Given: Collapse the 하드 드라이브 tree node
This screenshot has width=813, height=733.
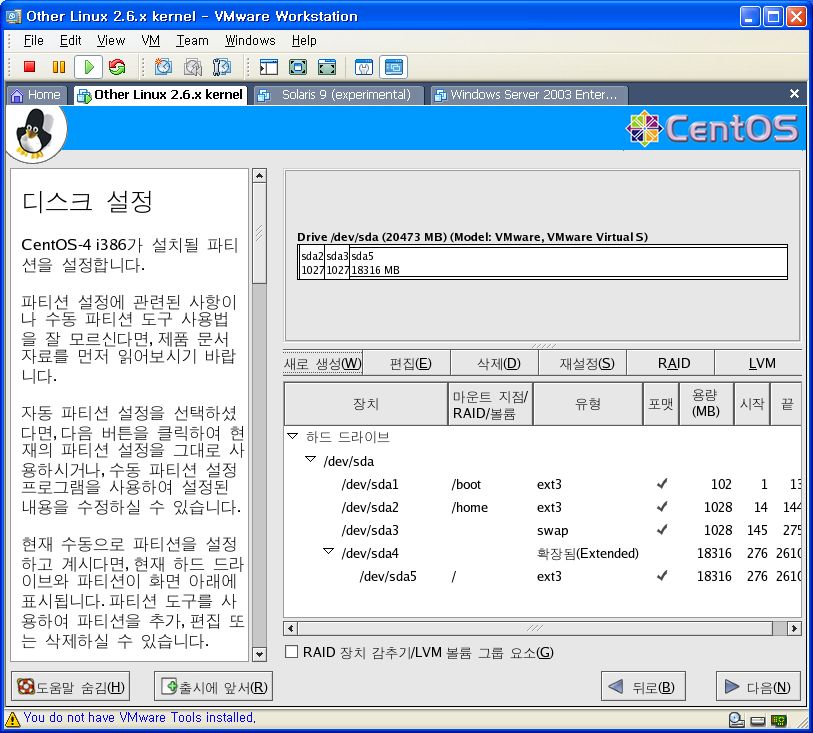Looking at the screenshot, I should click(x=293, y=437).
